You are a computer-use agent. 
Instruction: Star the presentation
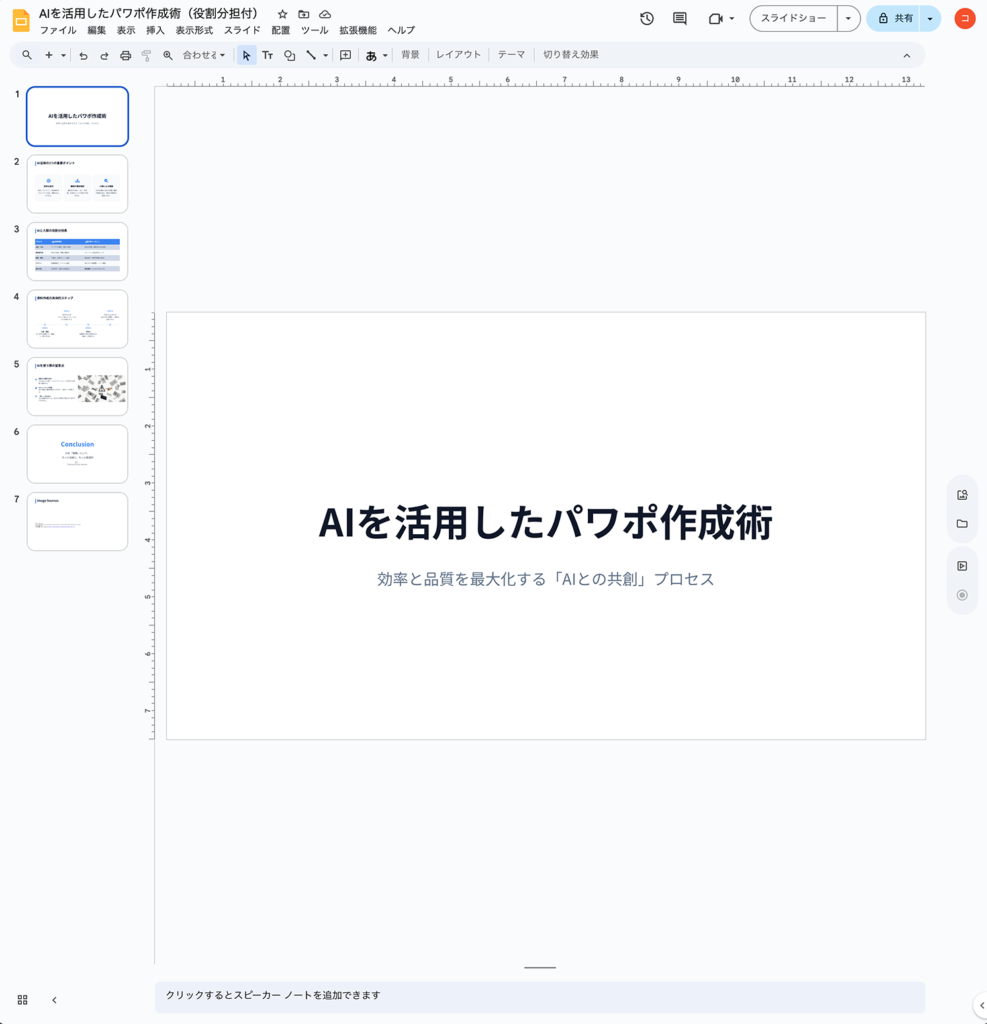(282, 13)
